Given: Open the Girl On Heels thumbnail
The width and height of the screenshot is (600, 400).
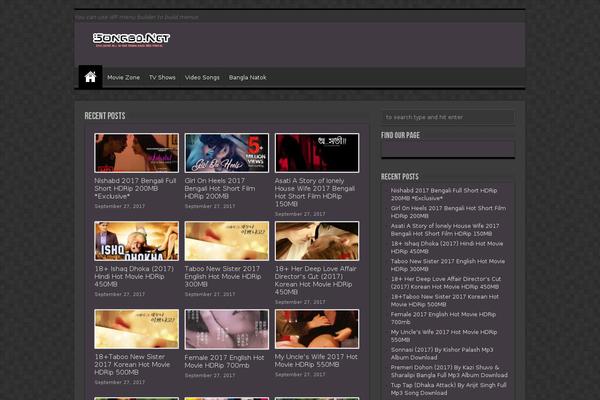Looking at the screenshot, I should 227,153.
